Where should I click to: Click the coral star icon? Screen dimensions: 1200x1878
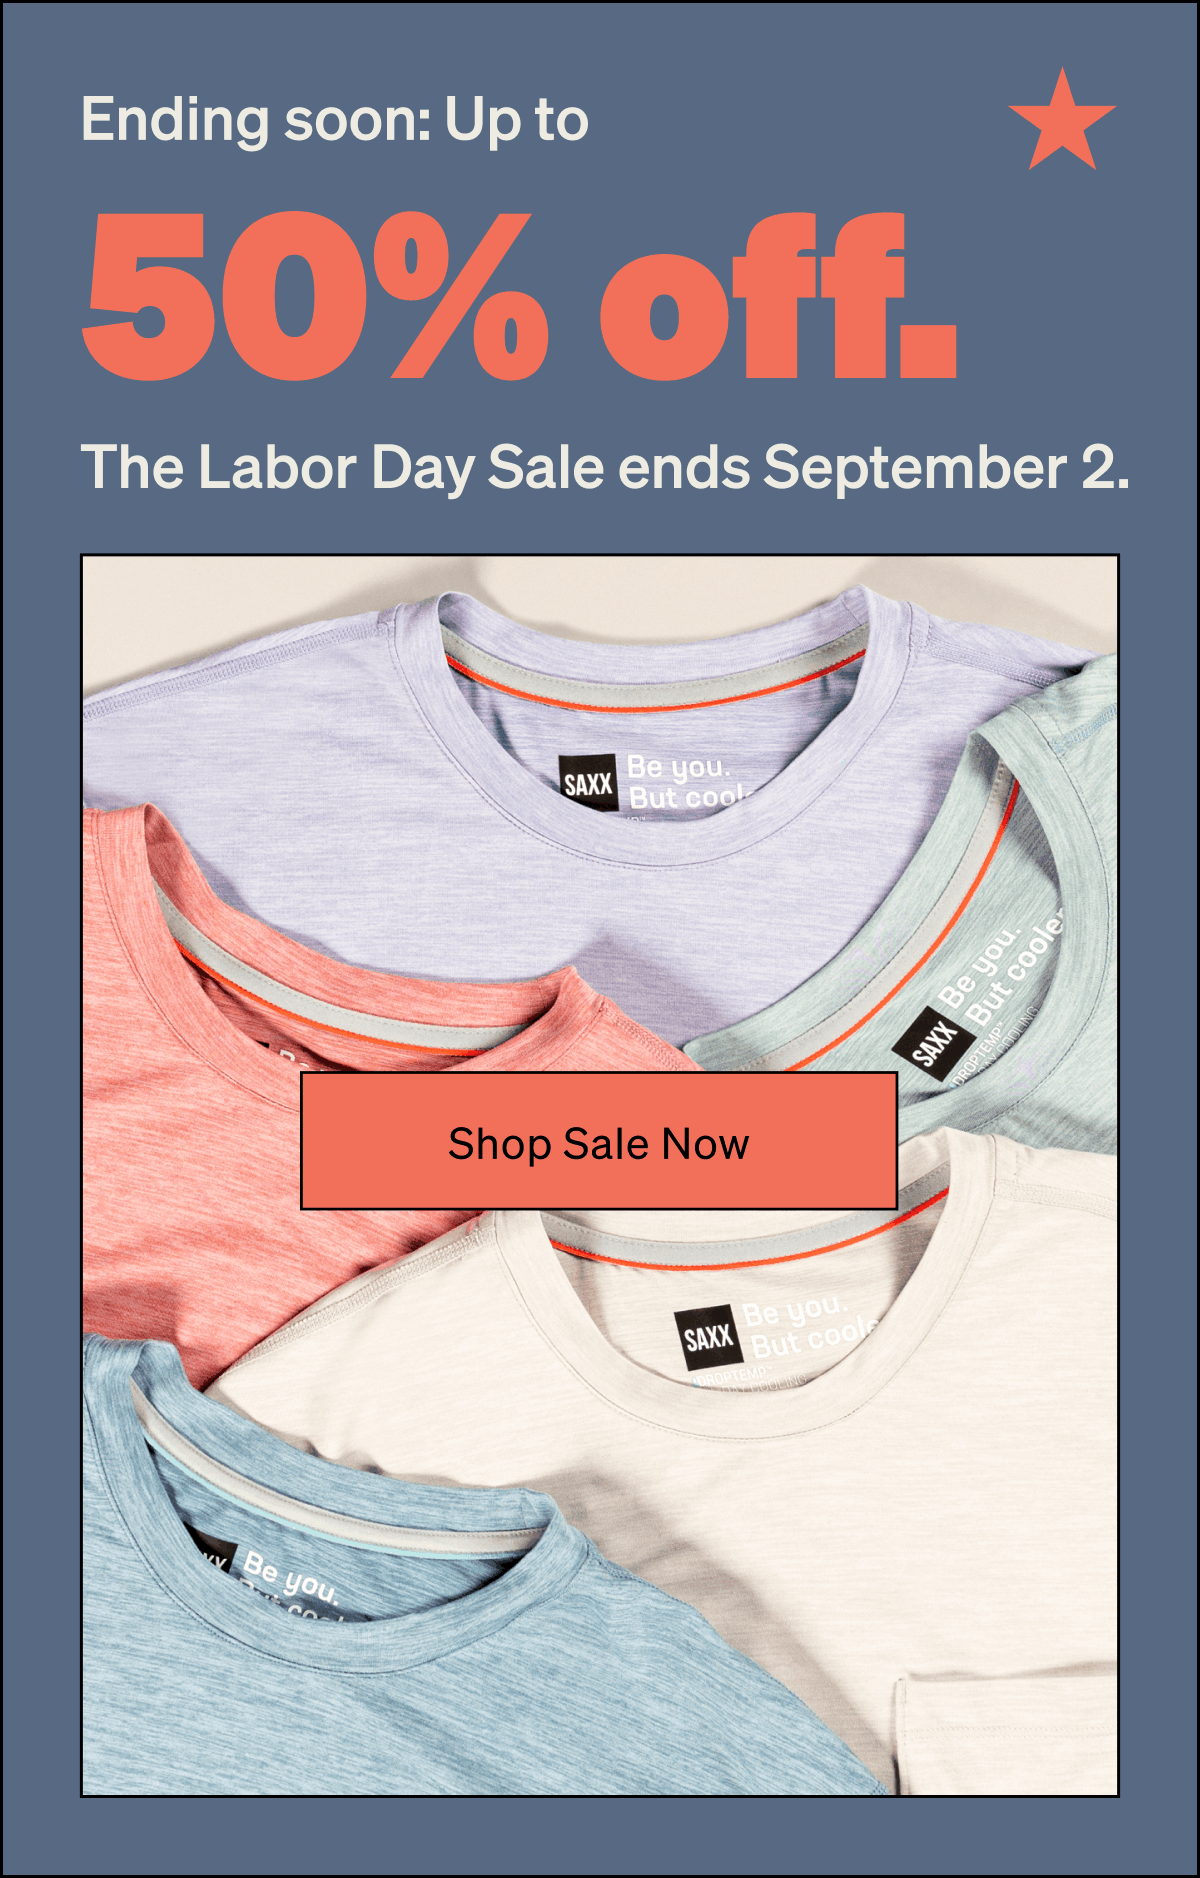tap(1062, 121)
